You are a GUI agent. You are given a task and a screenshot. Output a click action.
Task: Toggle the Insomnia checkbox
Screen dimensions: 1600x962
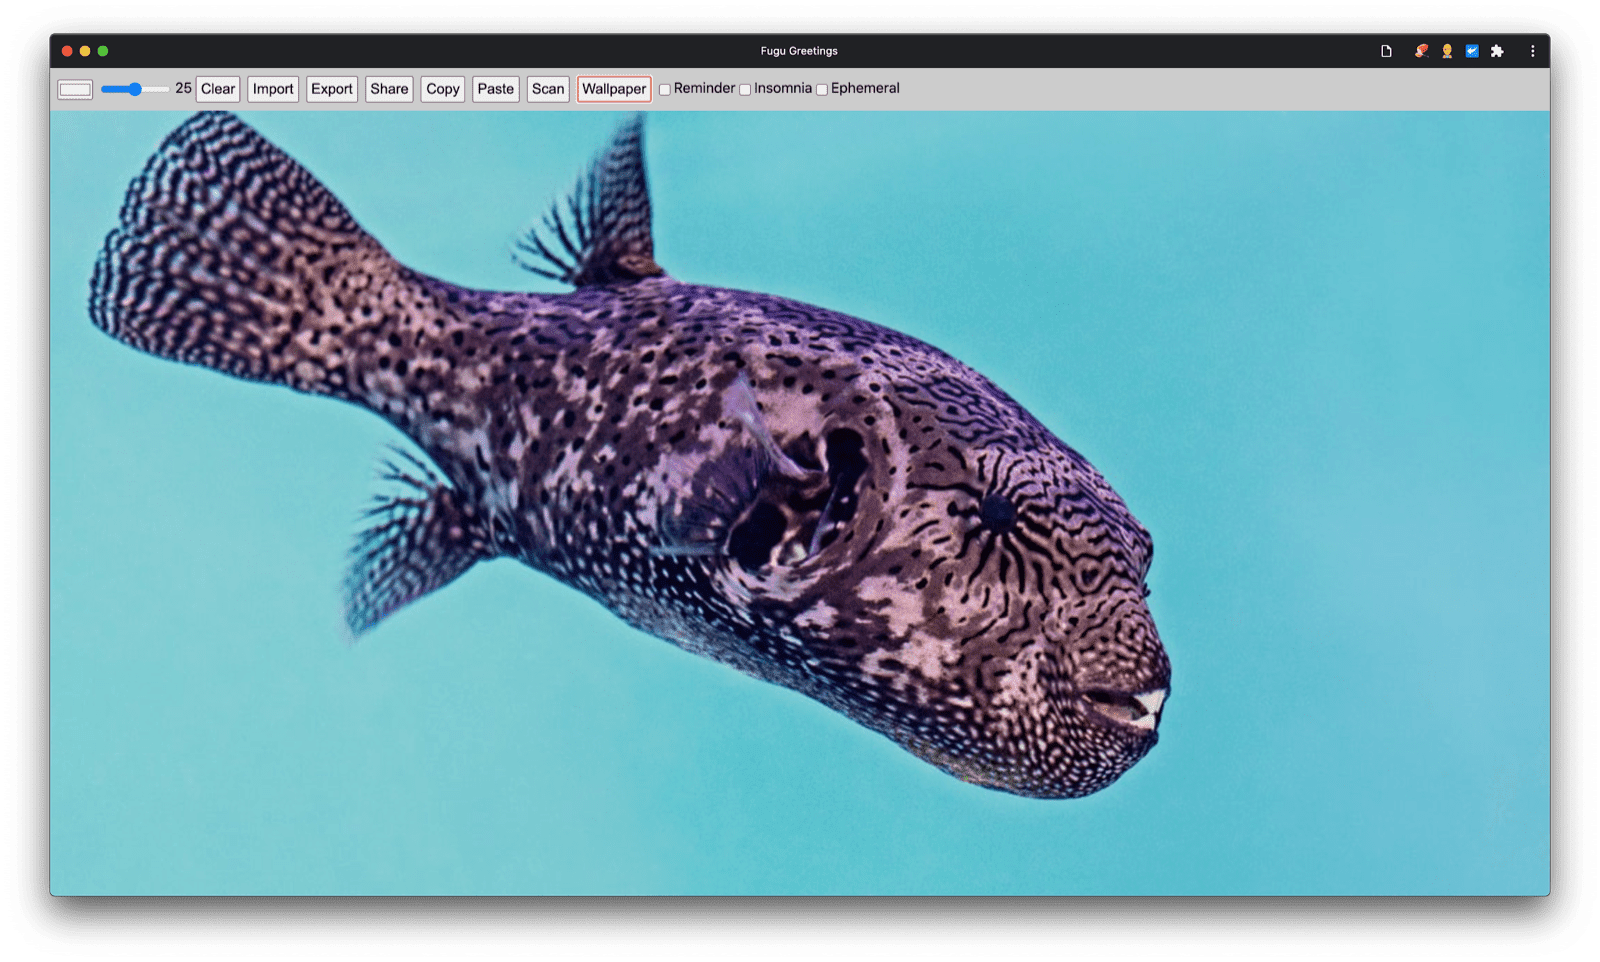tap(745, 90)
